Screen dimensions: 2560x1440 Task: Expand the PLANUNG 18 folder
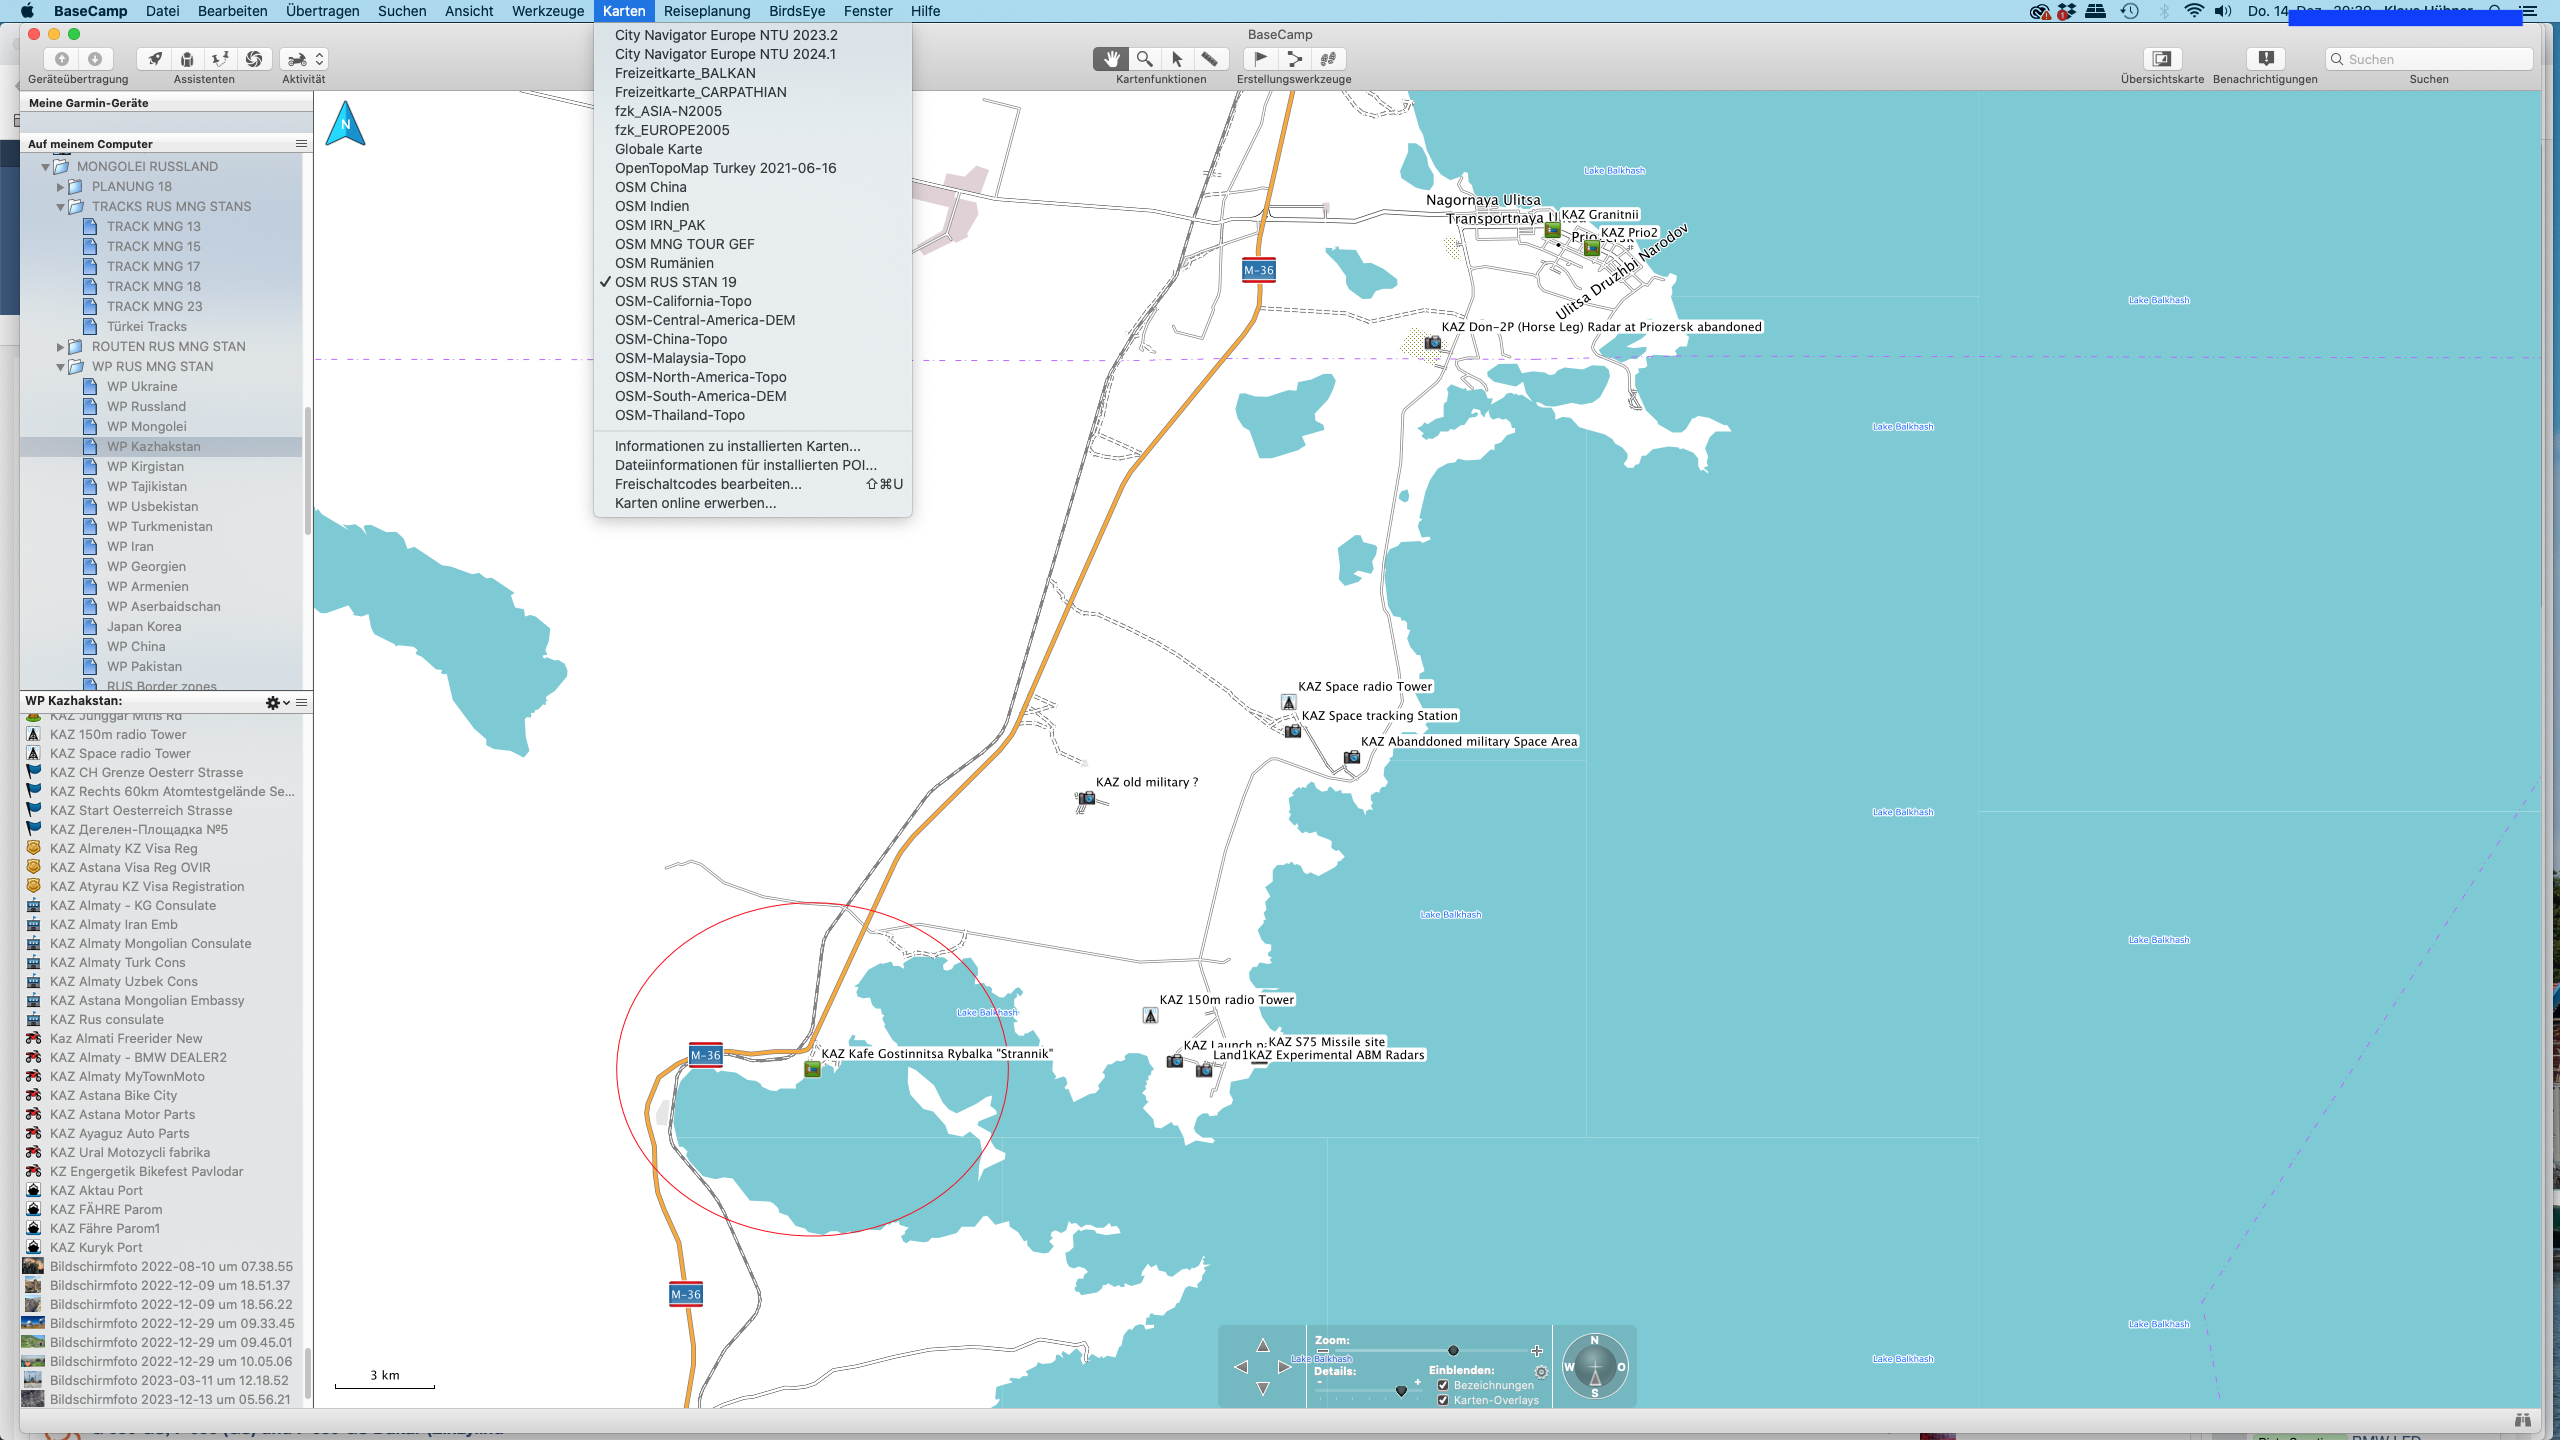[60, 187]
